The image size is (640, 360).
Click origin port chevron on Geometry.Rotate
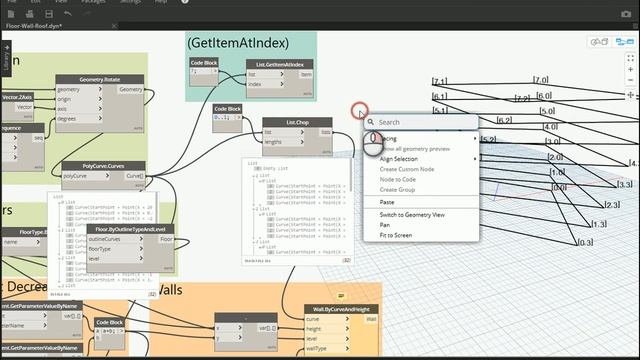100,99
